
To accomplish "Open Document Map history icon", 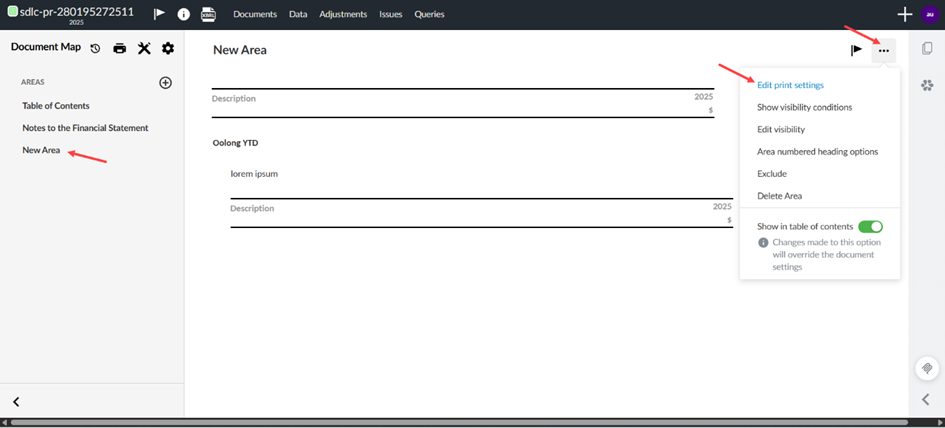I will 95,49.
